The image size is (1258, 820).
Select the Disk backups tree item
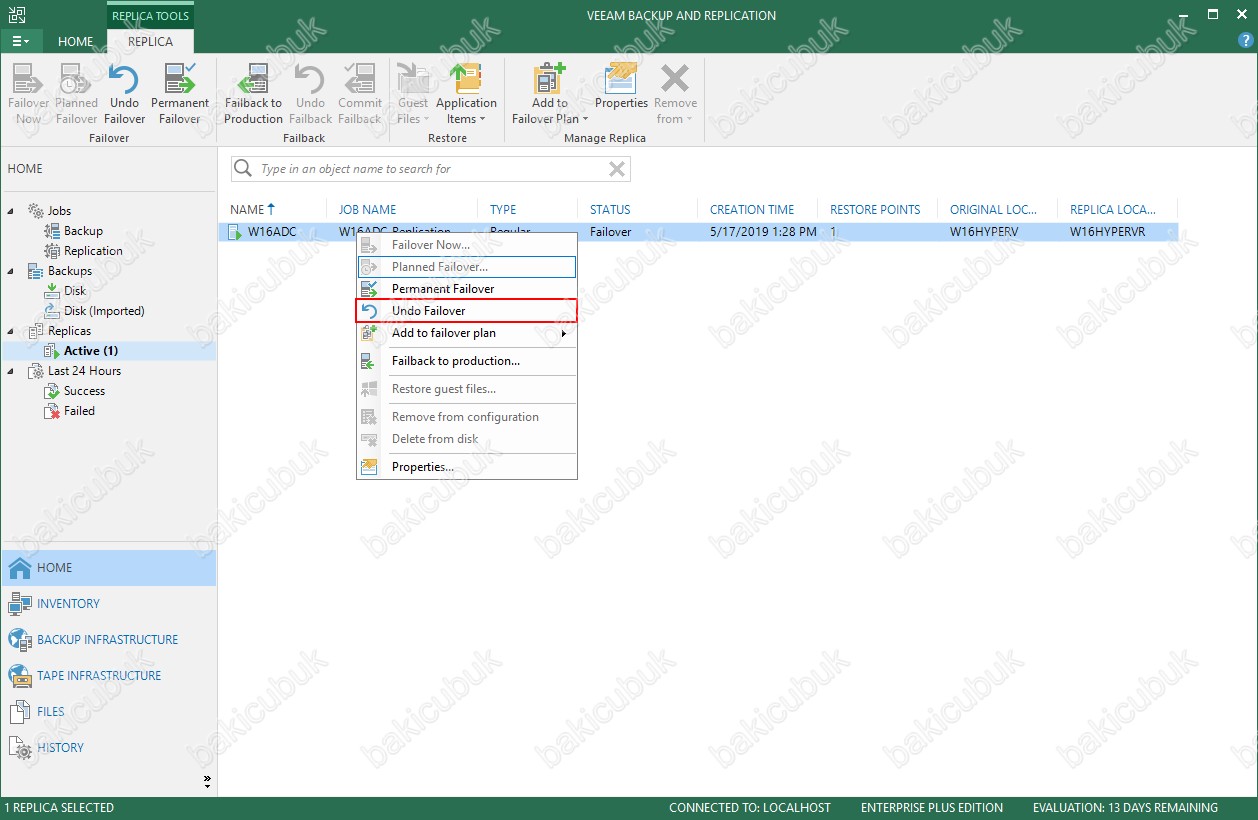pos(75,291)
